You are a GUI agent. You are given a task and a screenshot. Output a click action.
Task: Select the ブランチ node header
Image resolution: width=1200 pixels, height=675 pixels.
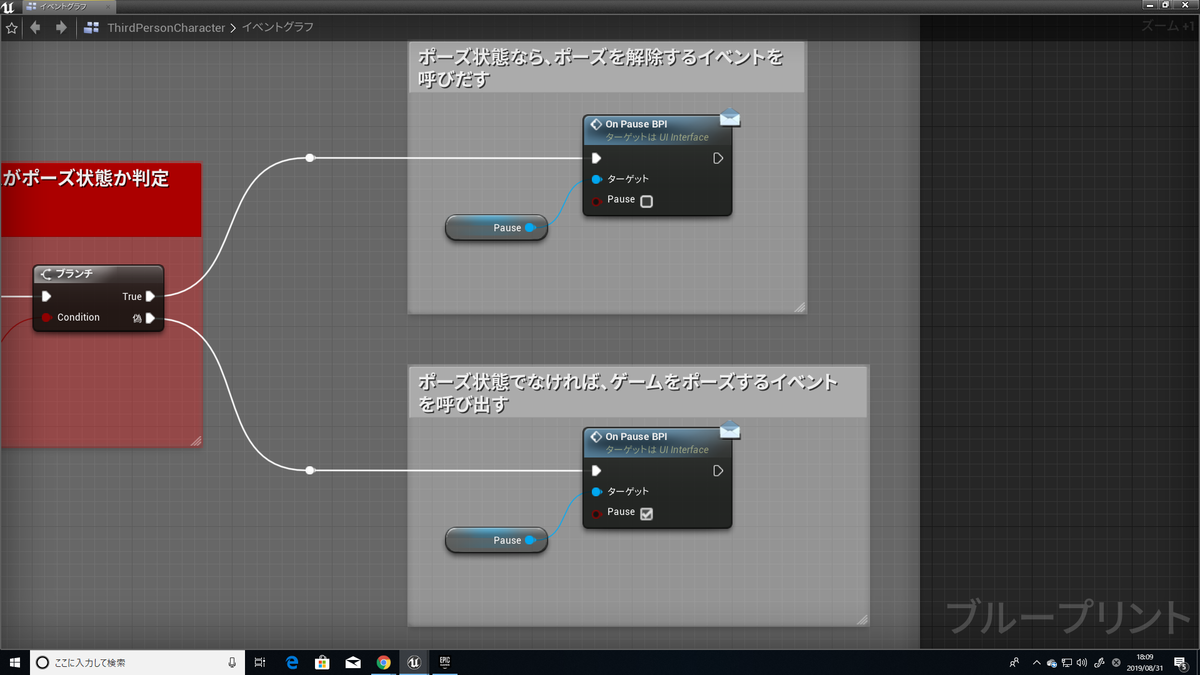coord(98,273)
